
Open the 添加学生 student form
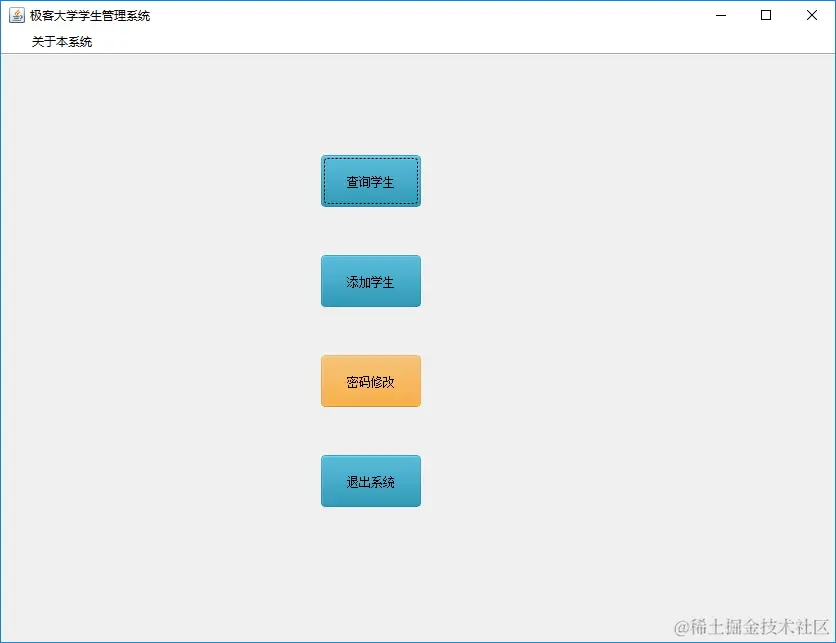pyautogui.click(x=371, y=281)
